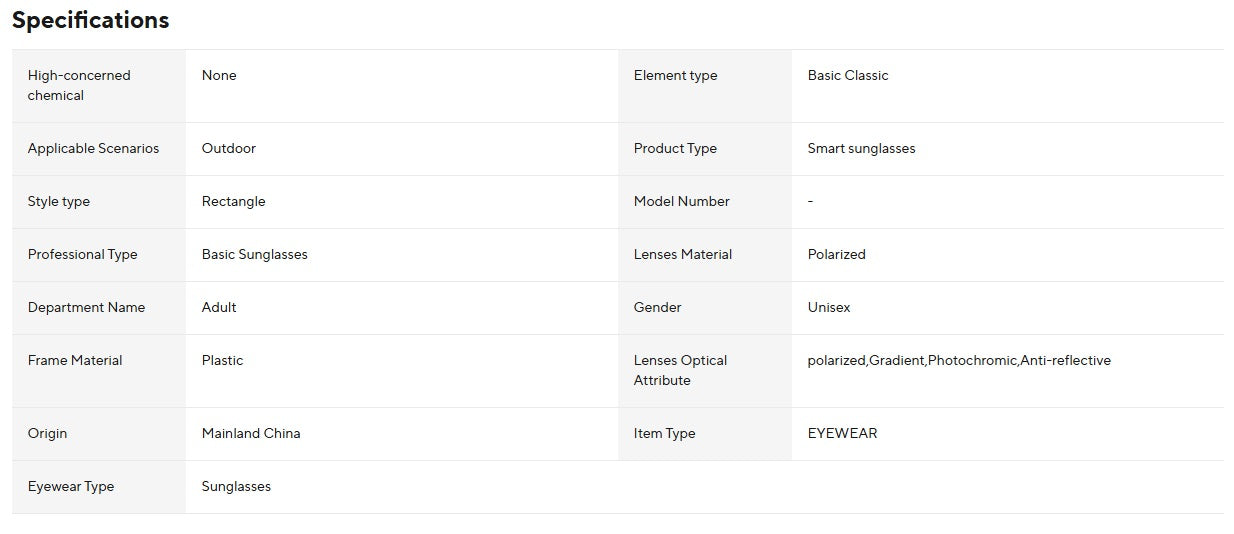Click the EYEWEAR item type value
The height and width of the screenshot is (534, 1234).
click(842, 433)
